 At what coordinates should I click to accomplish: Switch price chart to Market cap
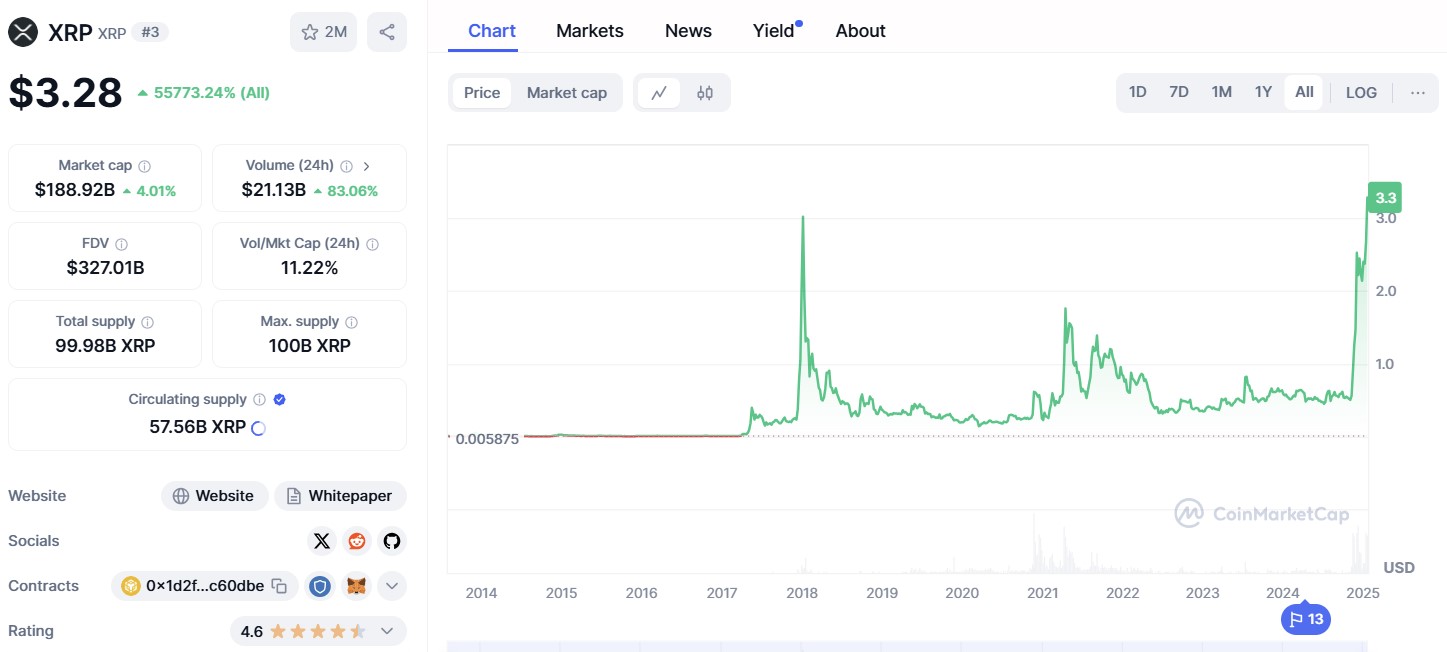click(x=566, y=92)
